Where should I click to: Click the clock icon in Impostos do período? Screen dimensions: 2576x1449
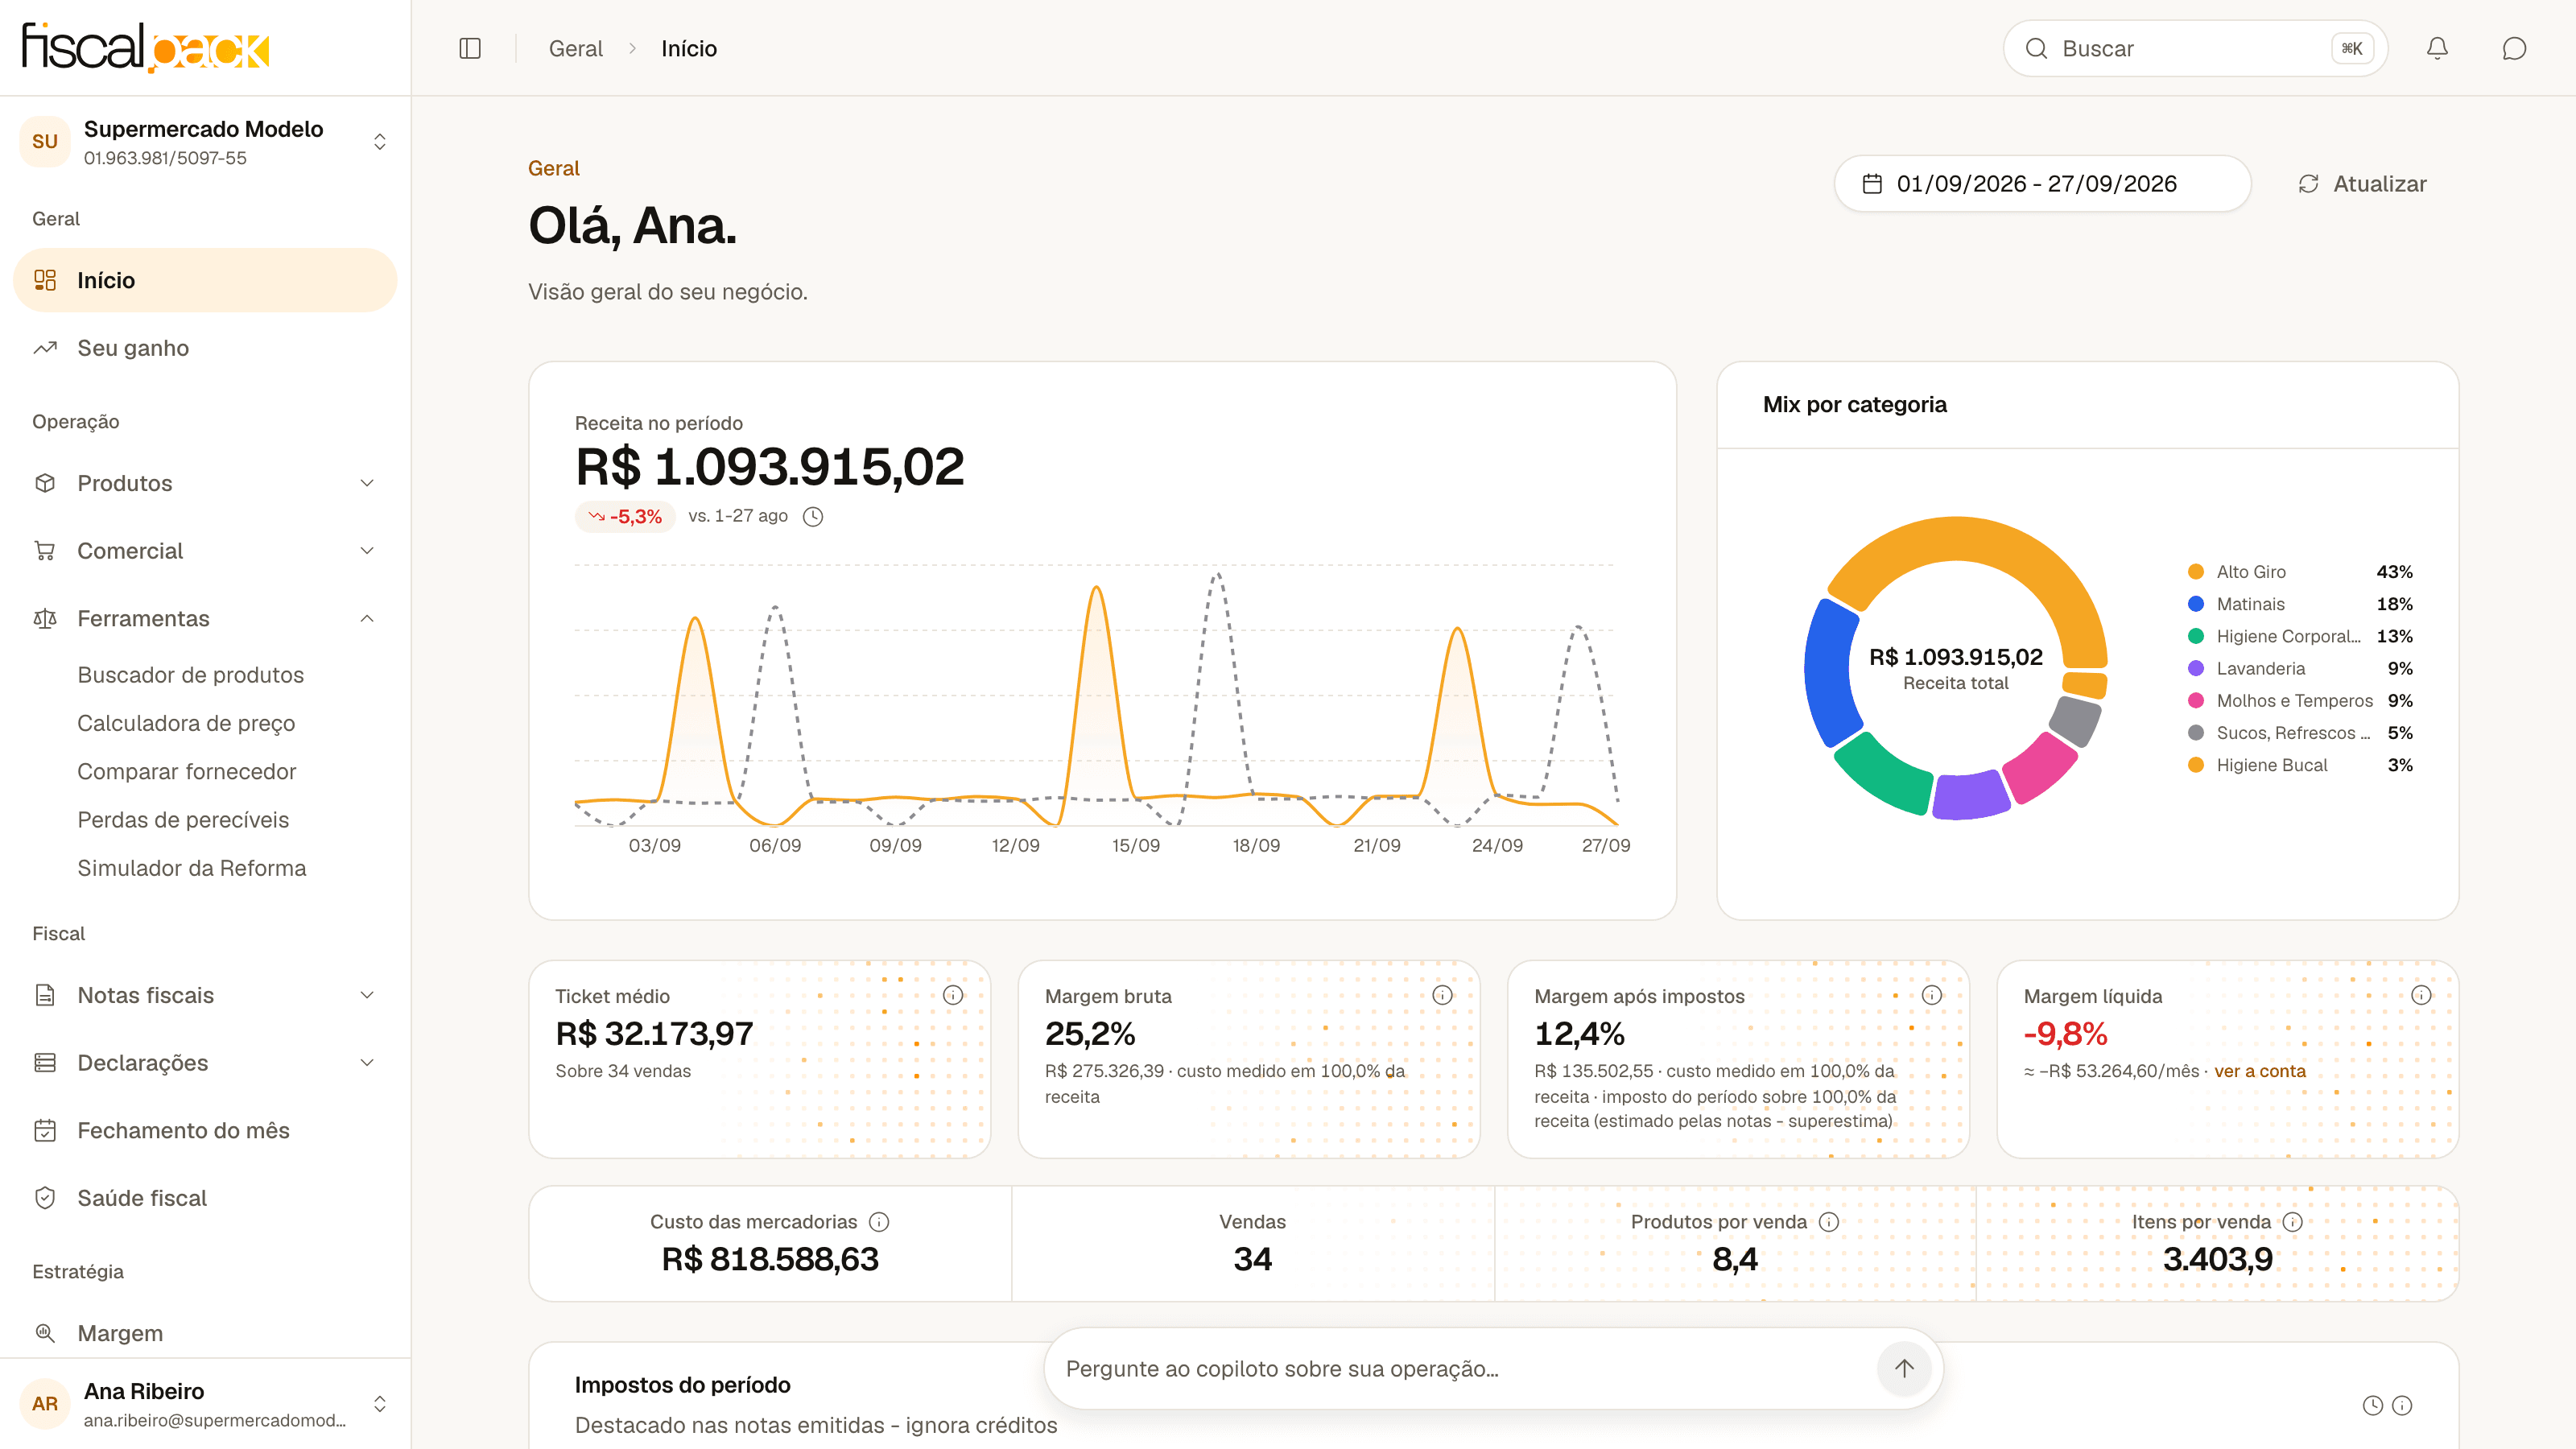(2373, 1405)
